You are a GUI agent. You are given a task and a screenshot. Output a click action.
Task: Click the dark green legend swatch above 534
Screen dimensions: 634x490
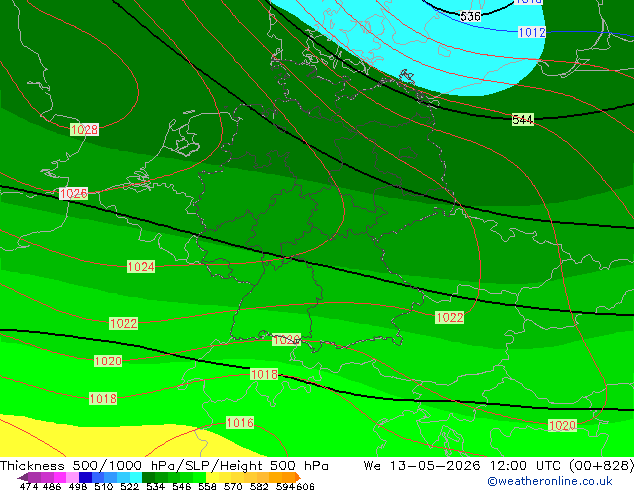tap(148, 477)
